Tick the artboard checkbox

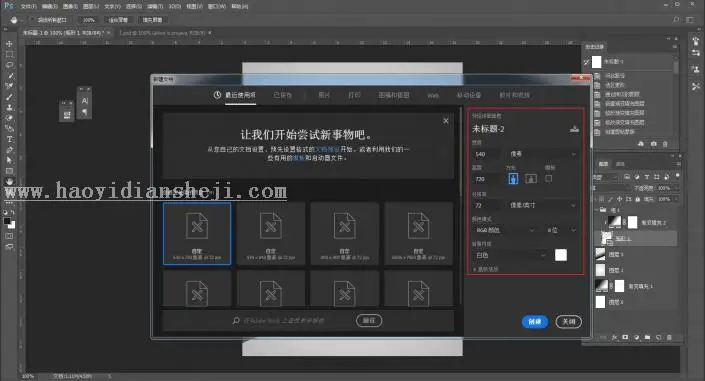[549, 179]
